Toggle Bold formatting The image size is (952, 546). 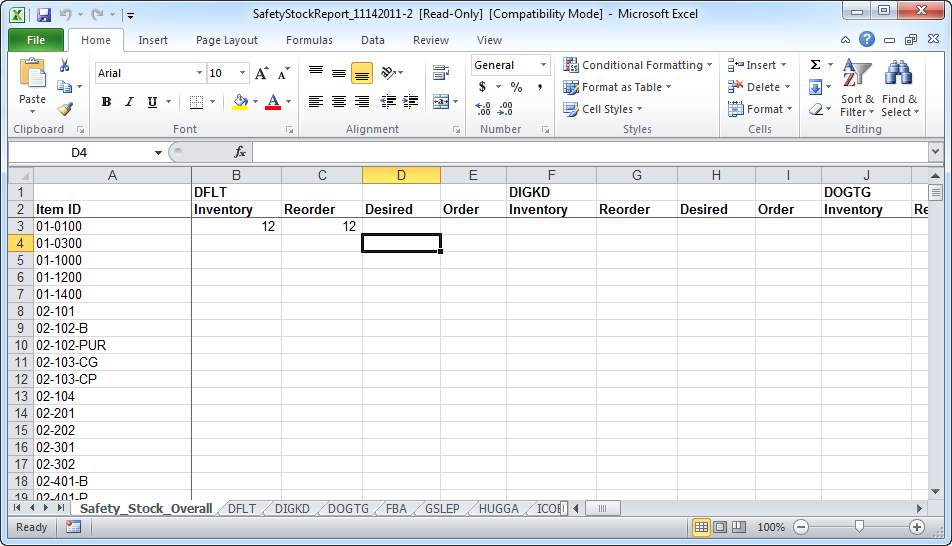[x=106, y=102]
